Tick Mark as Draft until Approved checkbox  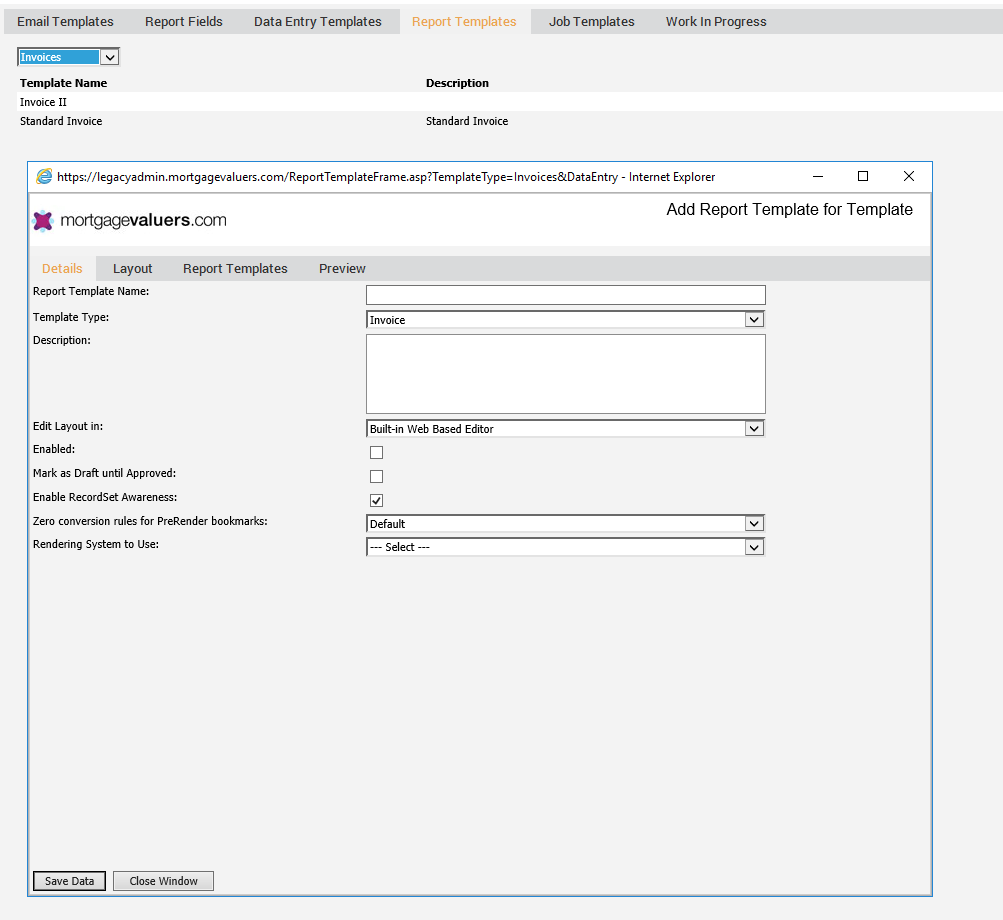point(376,477)
